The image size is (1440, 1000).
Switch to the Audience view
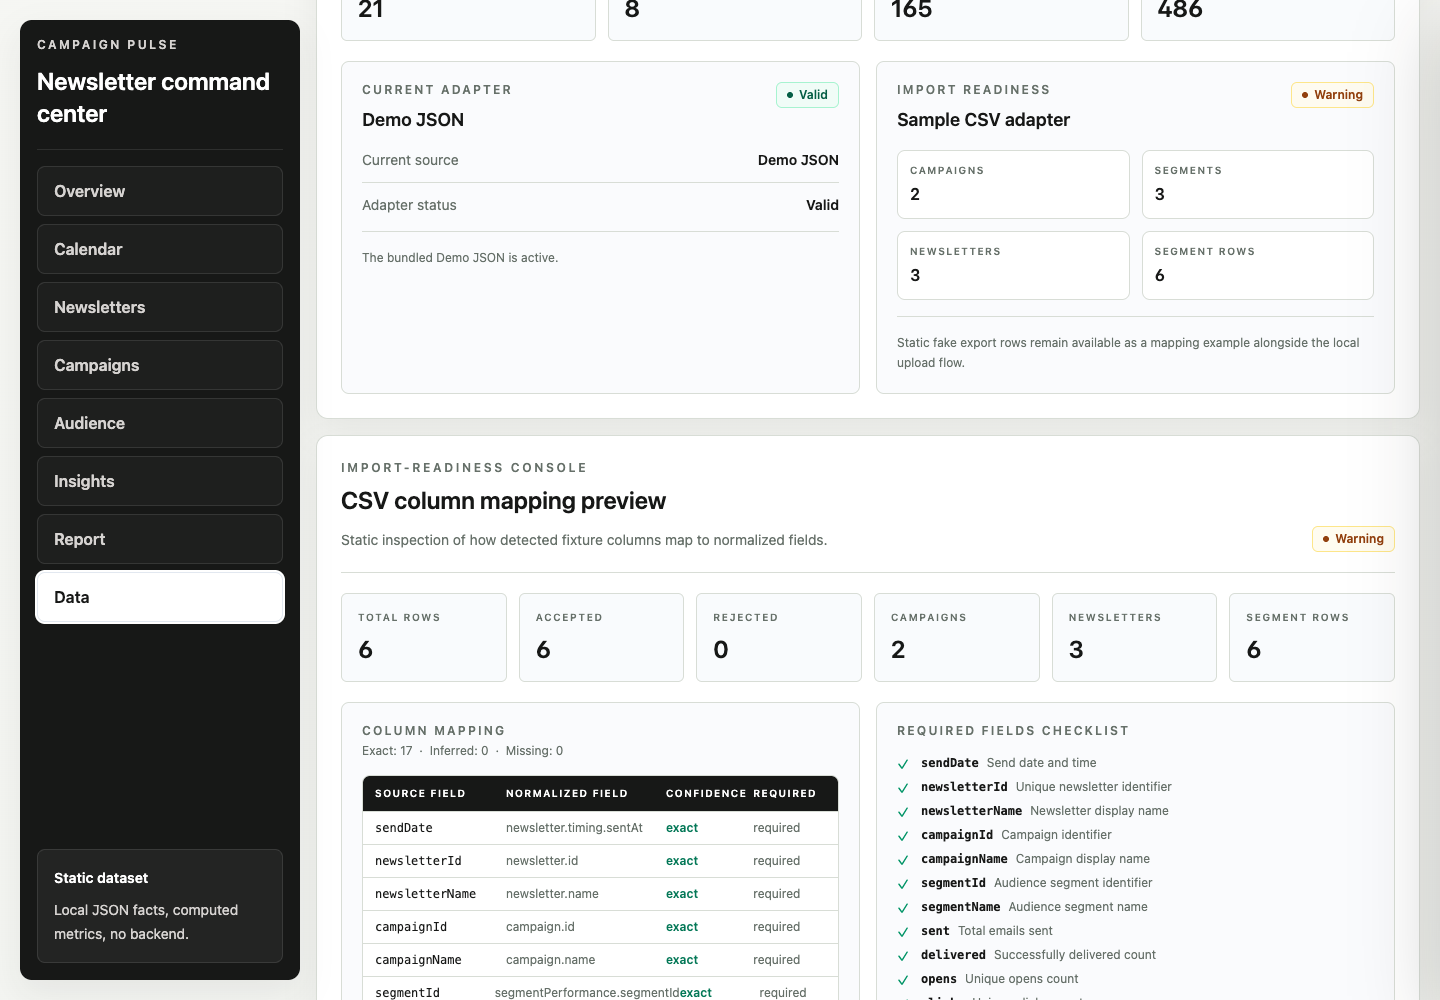[x=160, y=423]
